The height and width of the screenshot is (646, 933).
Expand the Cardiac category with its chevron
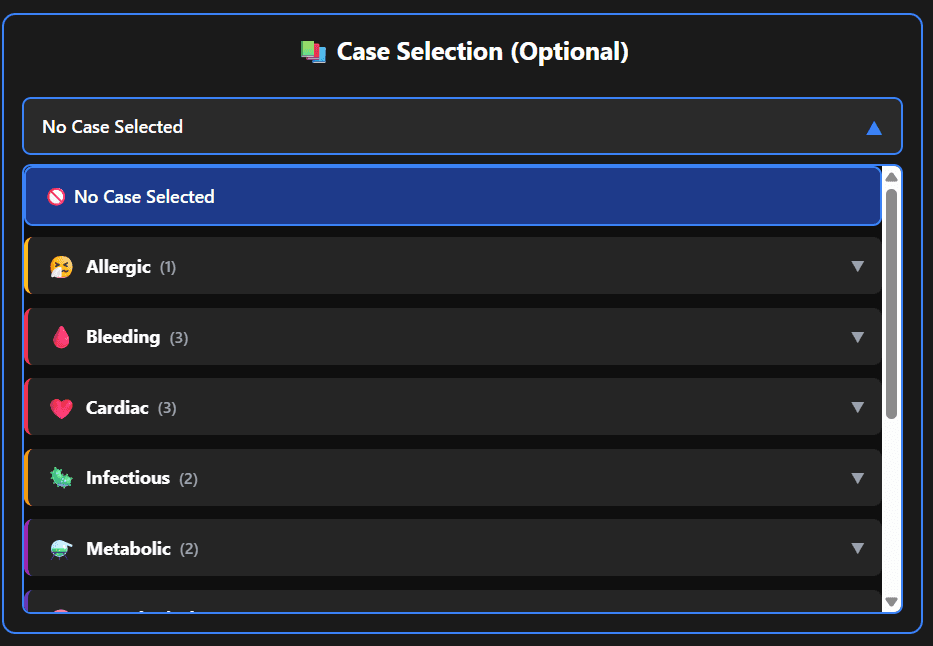(x=858, y=407)
